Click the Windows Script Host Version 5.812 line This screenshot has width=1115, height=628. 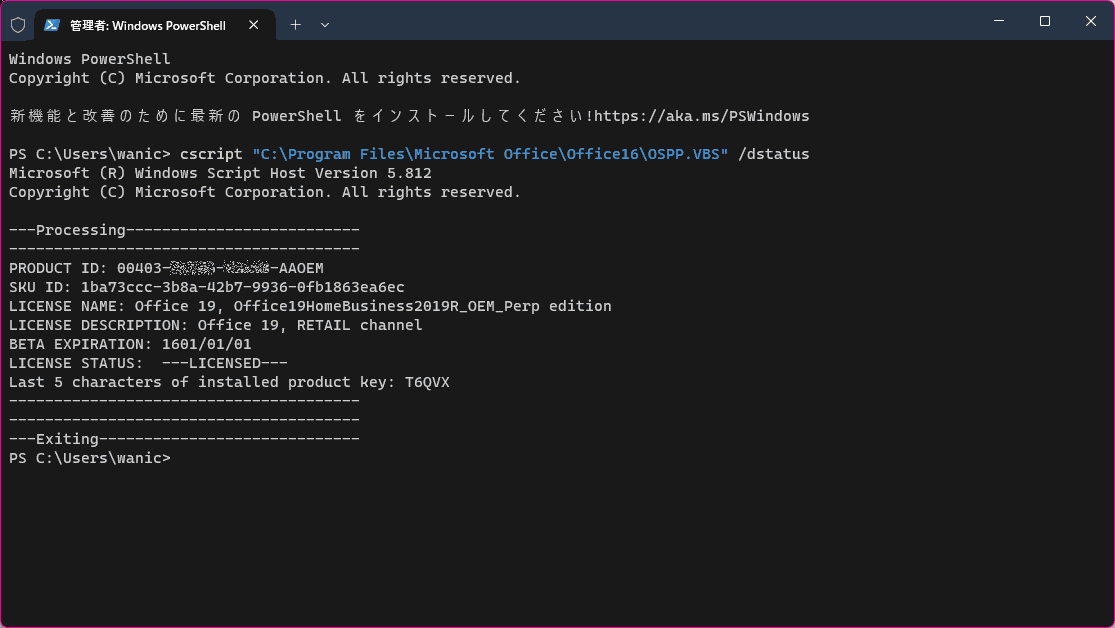pos(220,174)
